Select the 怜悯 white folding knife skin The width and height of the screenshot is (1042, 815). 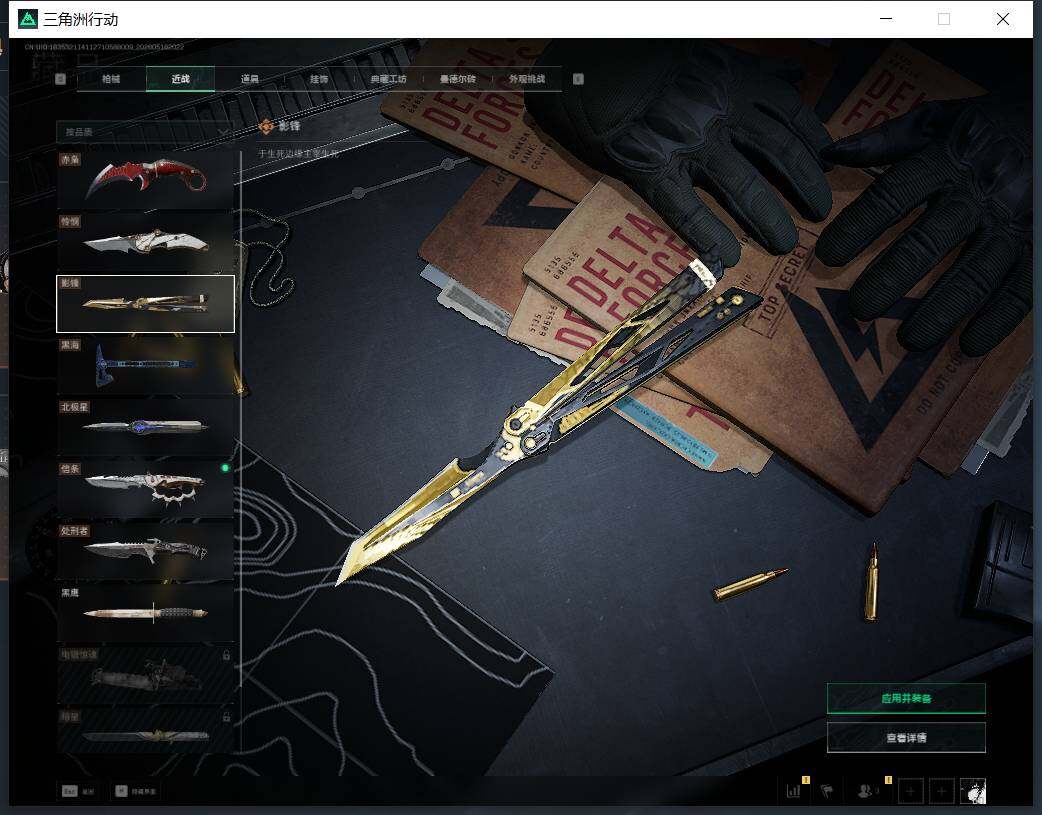point(146,241)
